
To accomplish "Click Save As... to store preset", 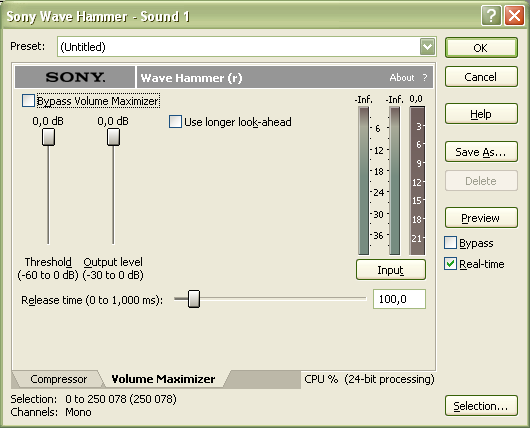I will 481,152.
